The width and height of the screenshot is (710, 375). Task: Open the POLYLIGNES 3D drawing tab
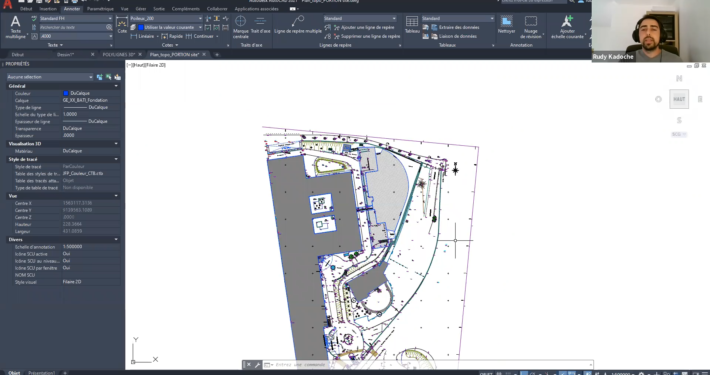click(119, 54)
